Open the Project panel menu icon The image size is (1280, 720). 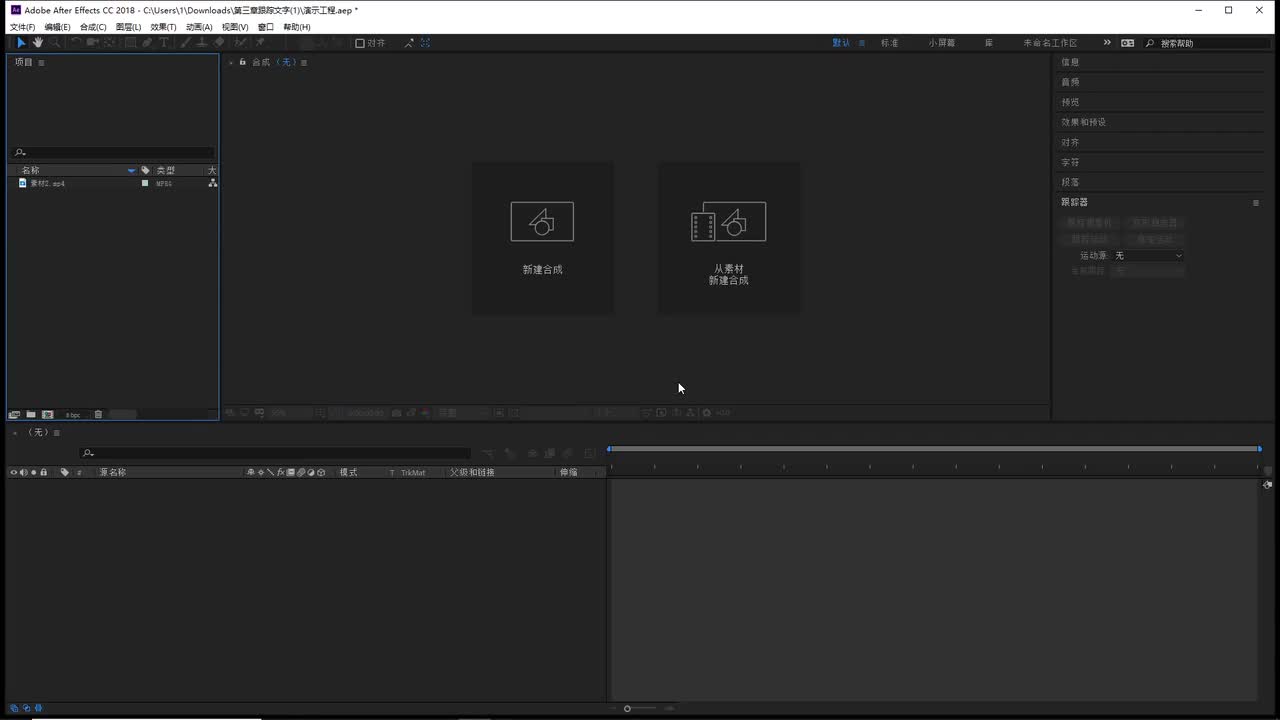point(41,63)
